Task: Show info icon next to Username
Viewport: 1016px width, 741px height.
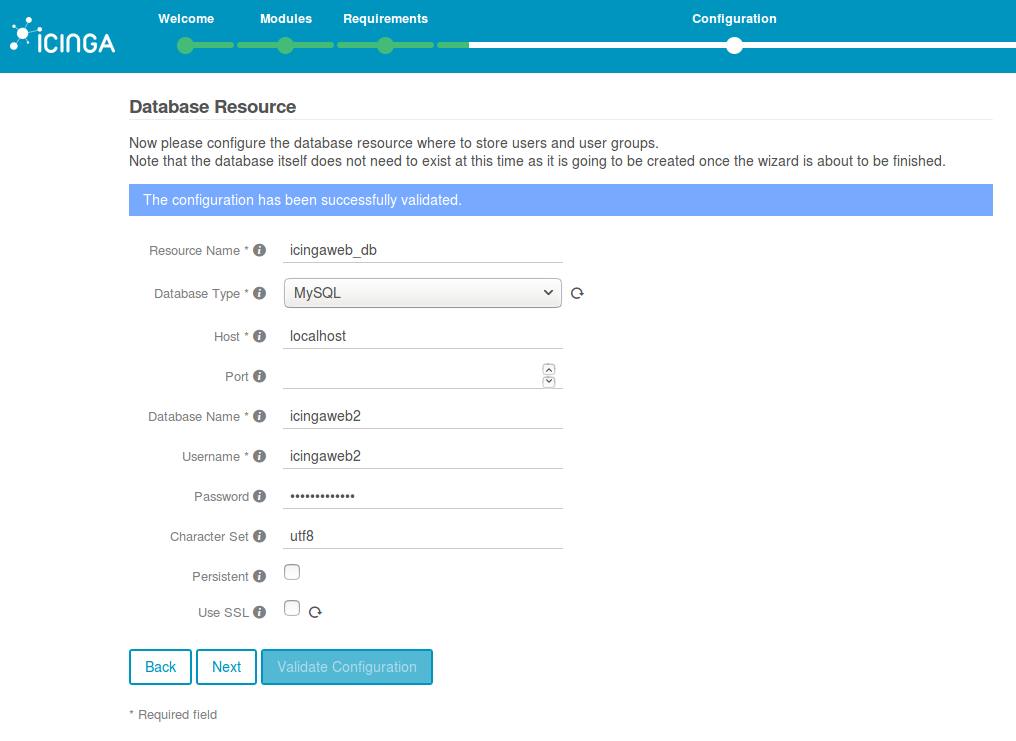Action: pyautogui.click(x=259, y=457)
